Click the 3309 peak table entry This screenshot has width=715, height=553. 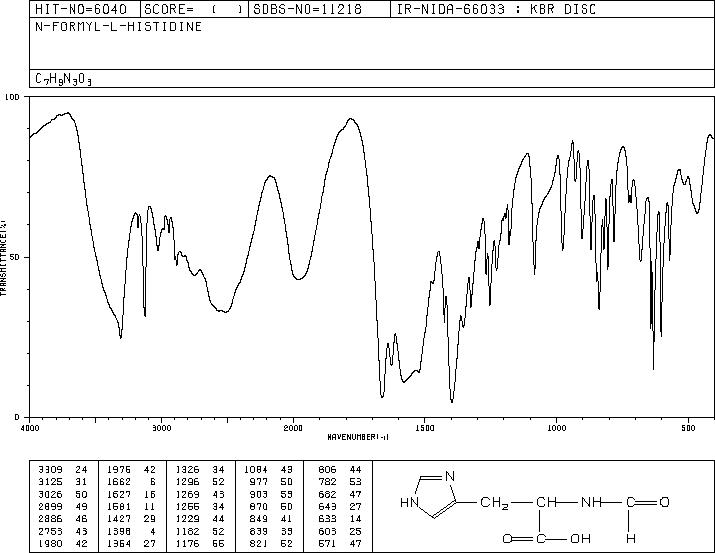[62, 470]
